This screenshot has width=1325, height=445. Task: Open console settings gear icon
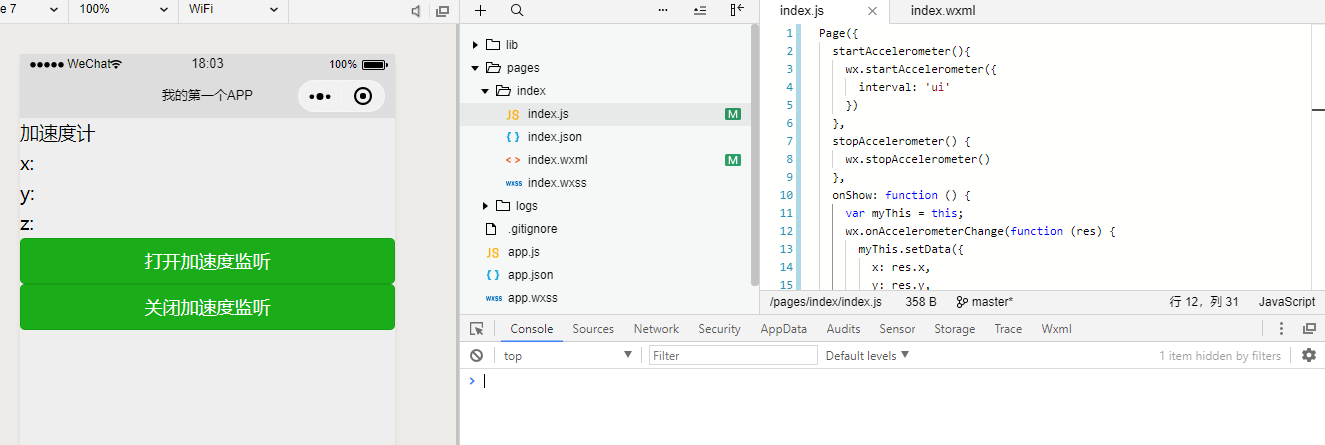[x=1308, y=355]
